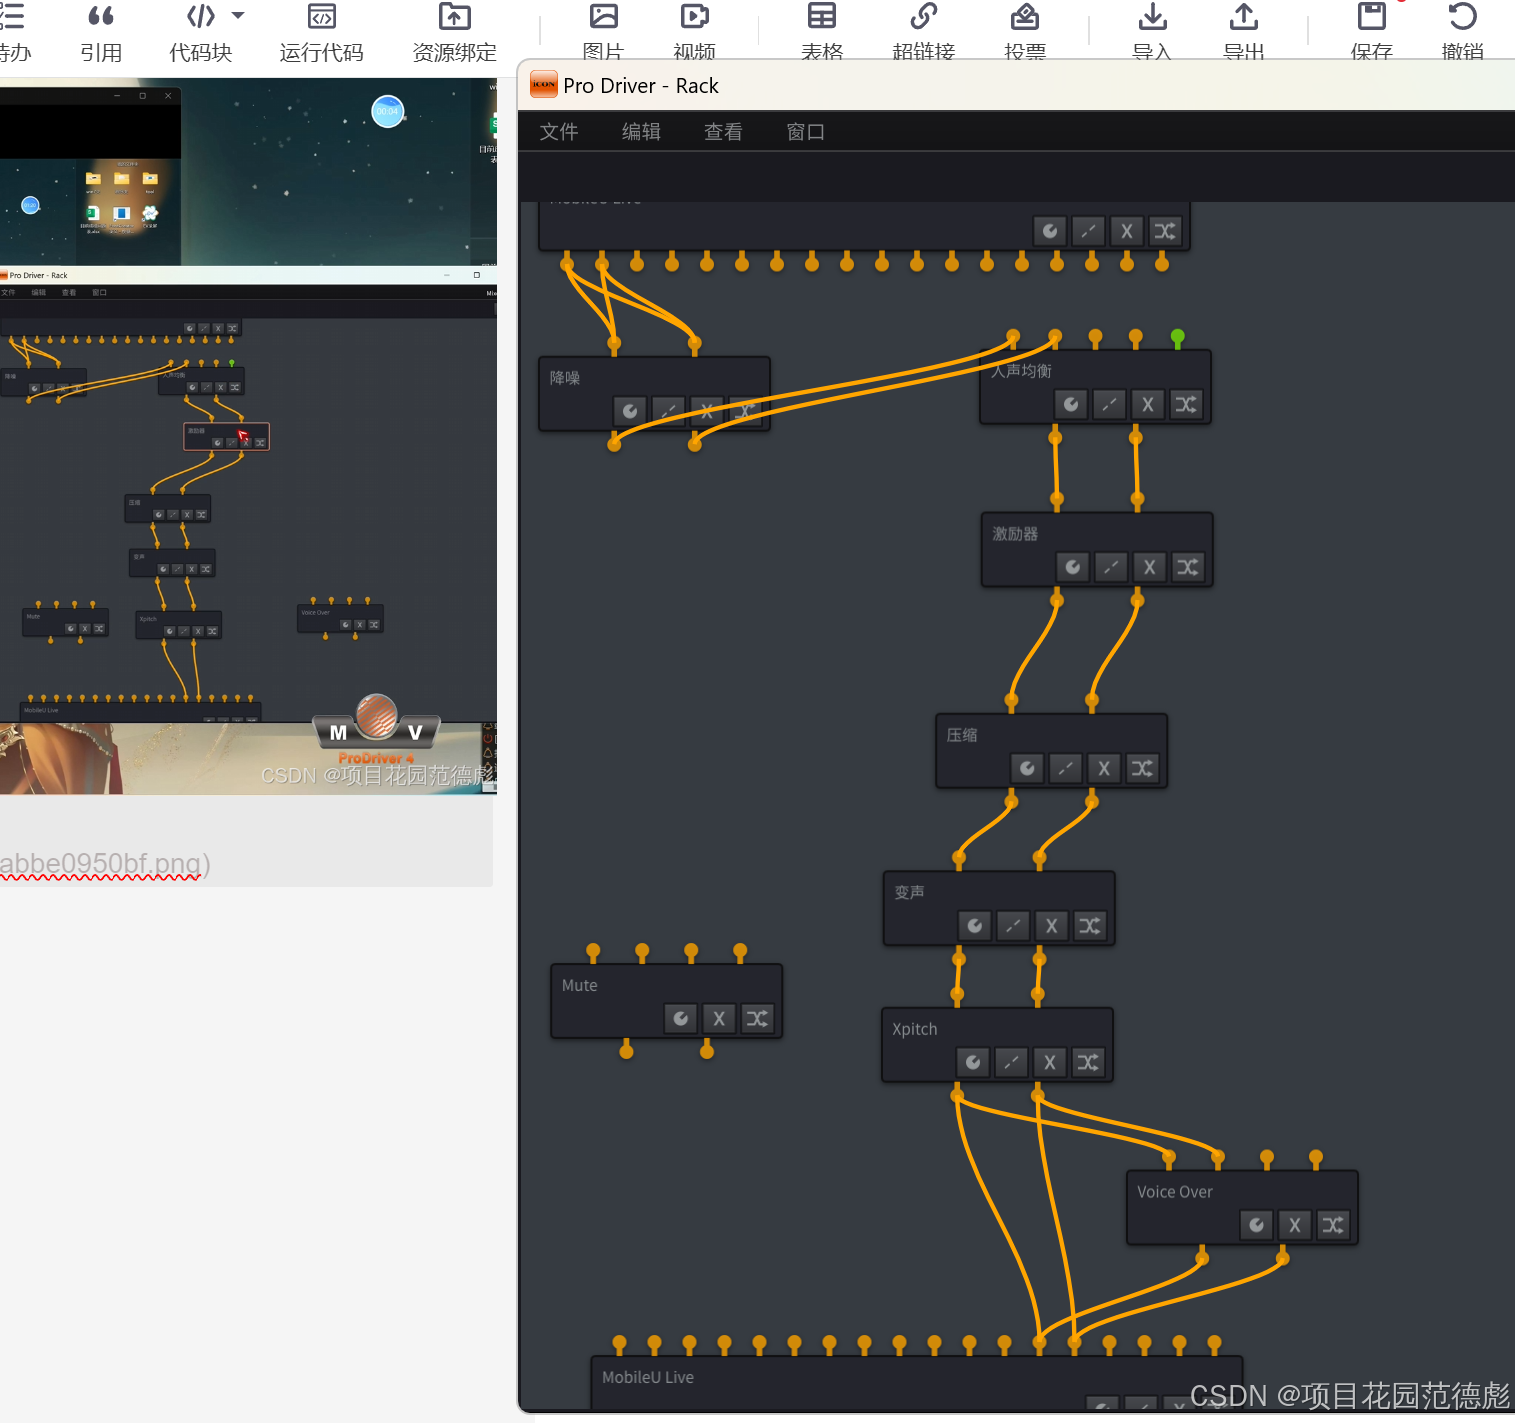Open knob settings of 变声 module
The height and width of the screenshot is (1423, 1515).
click(975, 926)
